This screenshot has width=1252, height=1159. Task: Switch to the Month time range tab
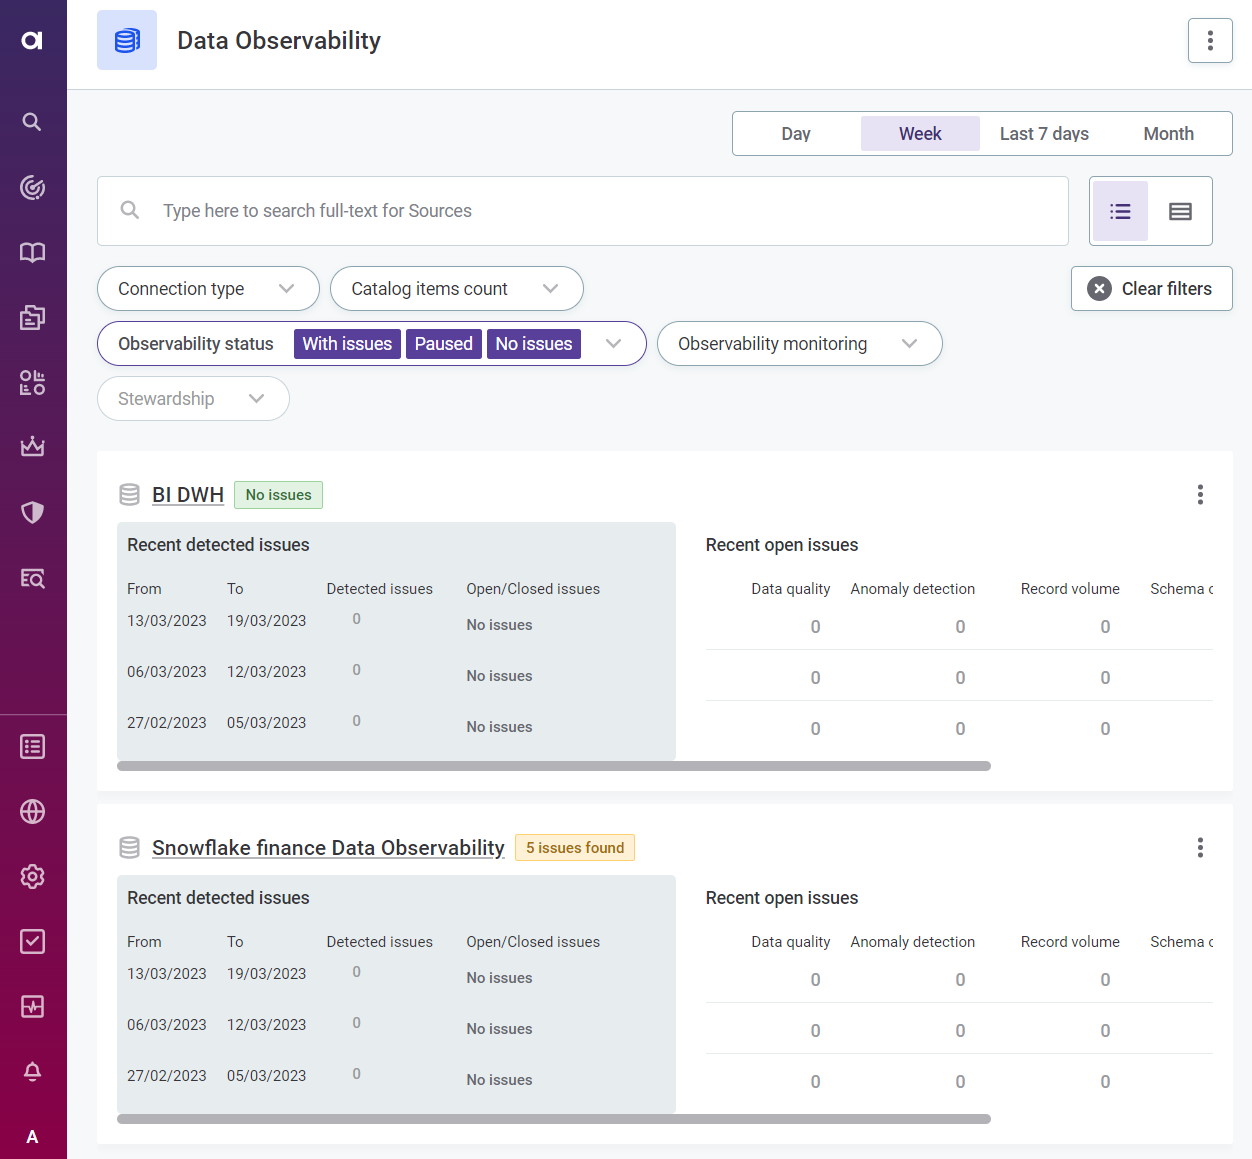pyautogui.click(x=1167, y=133)
